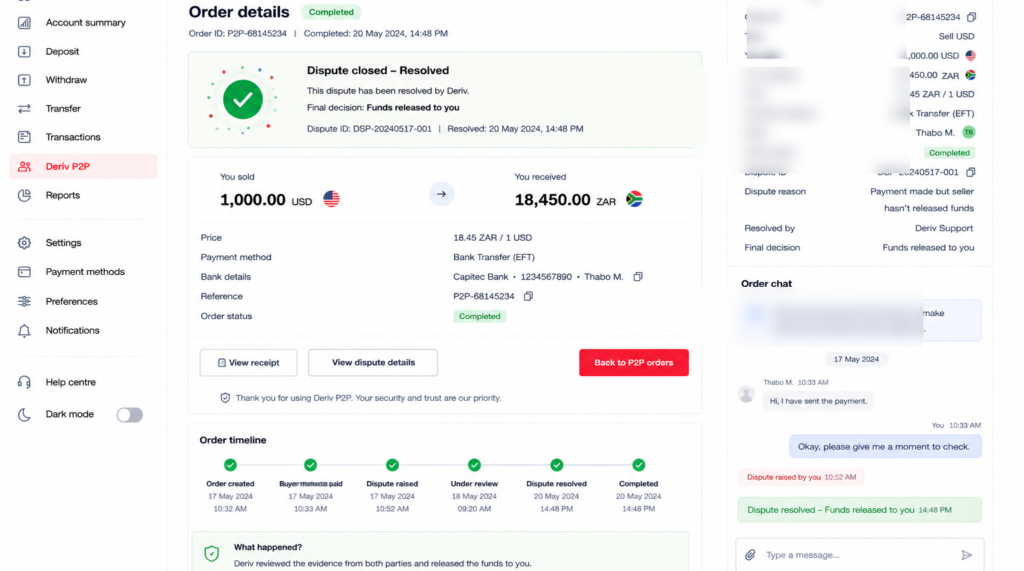Click the View dispute details button

click(x=373, y=363)
